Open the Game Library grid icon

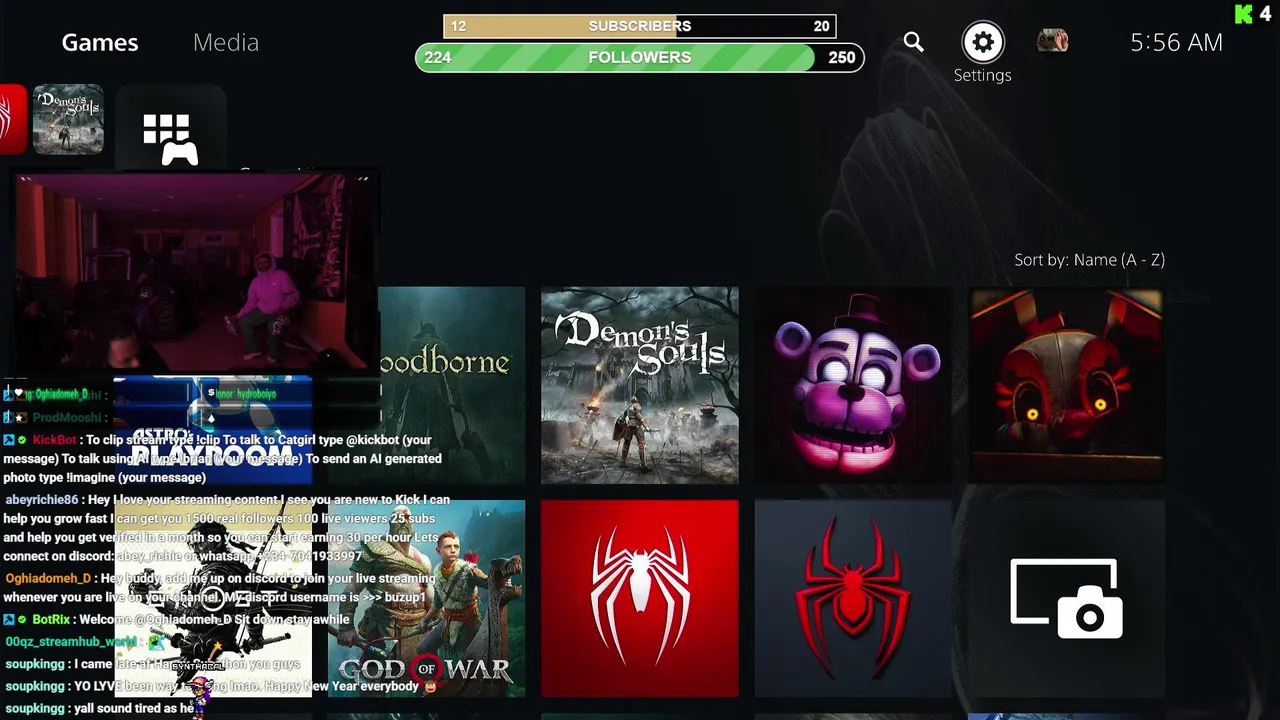pos(171,139)
